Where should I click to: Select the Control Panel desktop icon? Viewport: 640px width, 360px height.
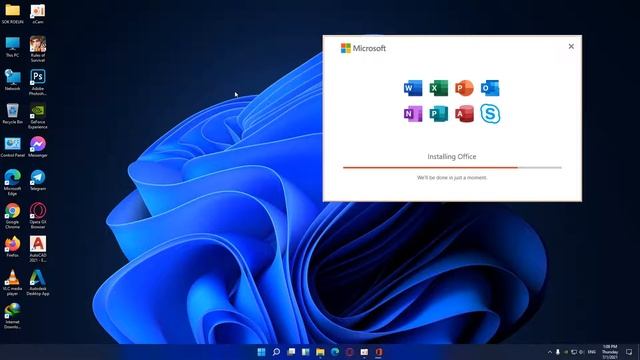pos(13,147)
